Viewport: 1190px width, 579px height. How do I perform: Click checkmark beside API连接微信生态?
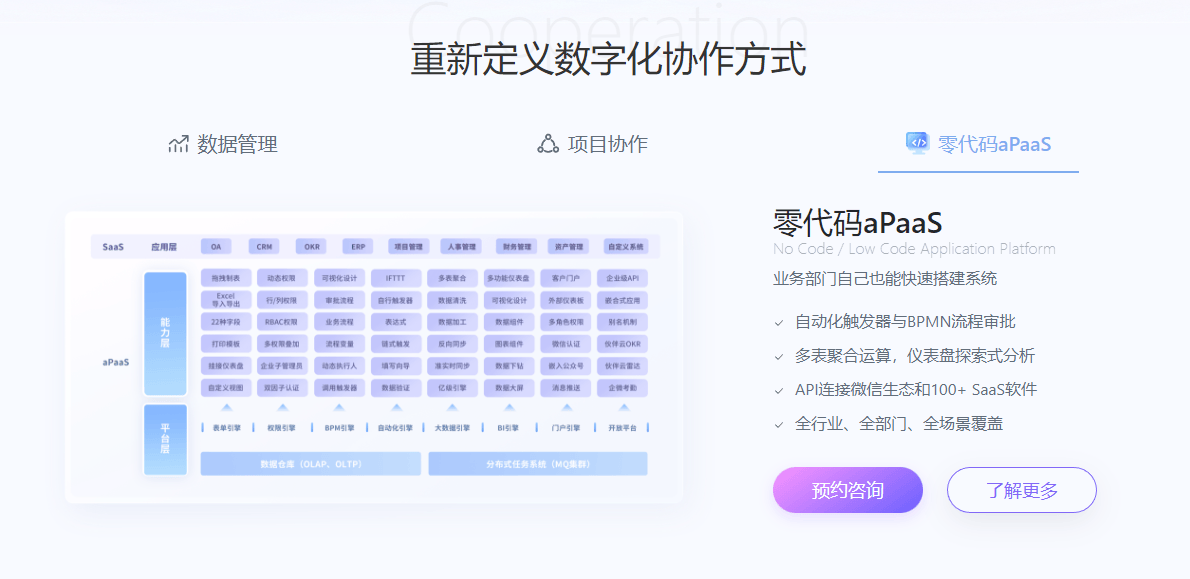click(x=779, y=391)
